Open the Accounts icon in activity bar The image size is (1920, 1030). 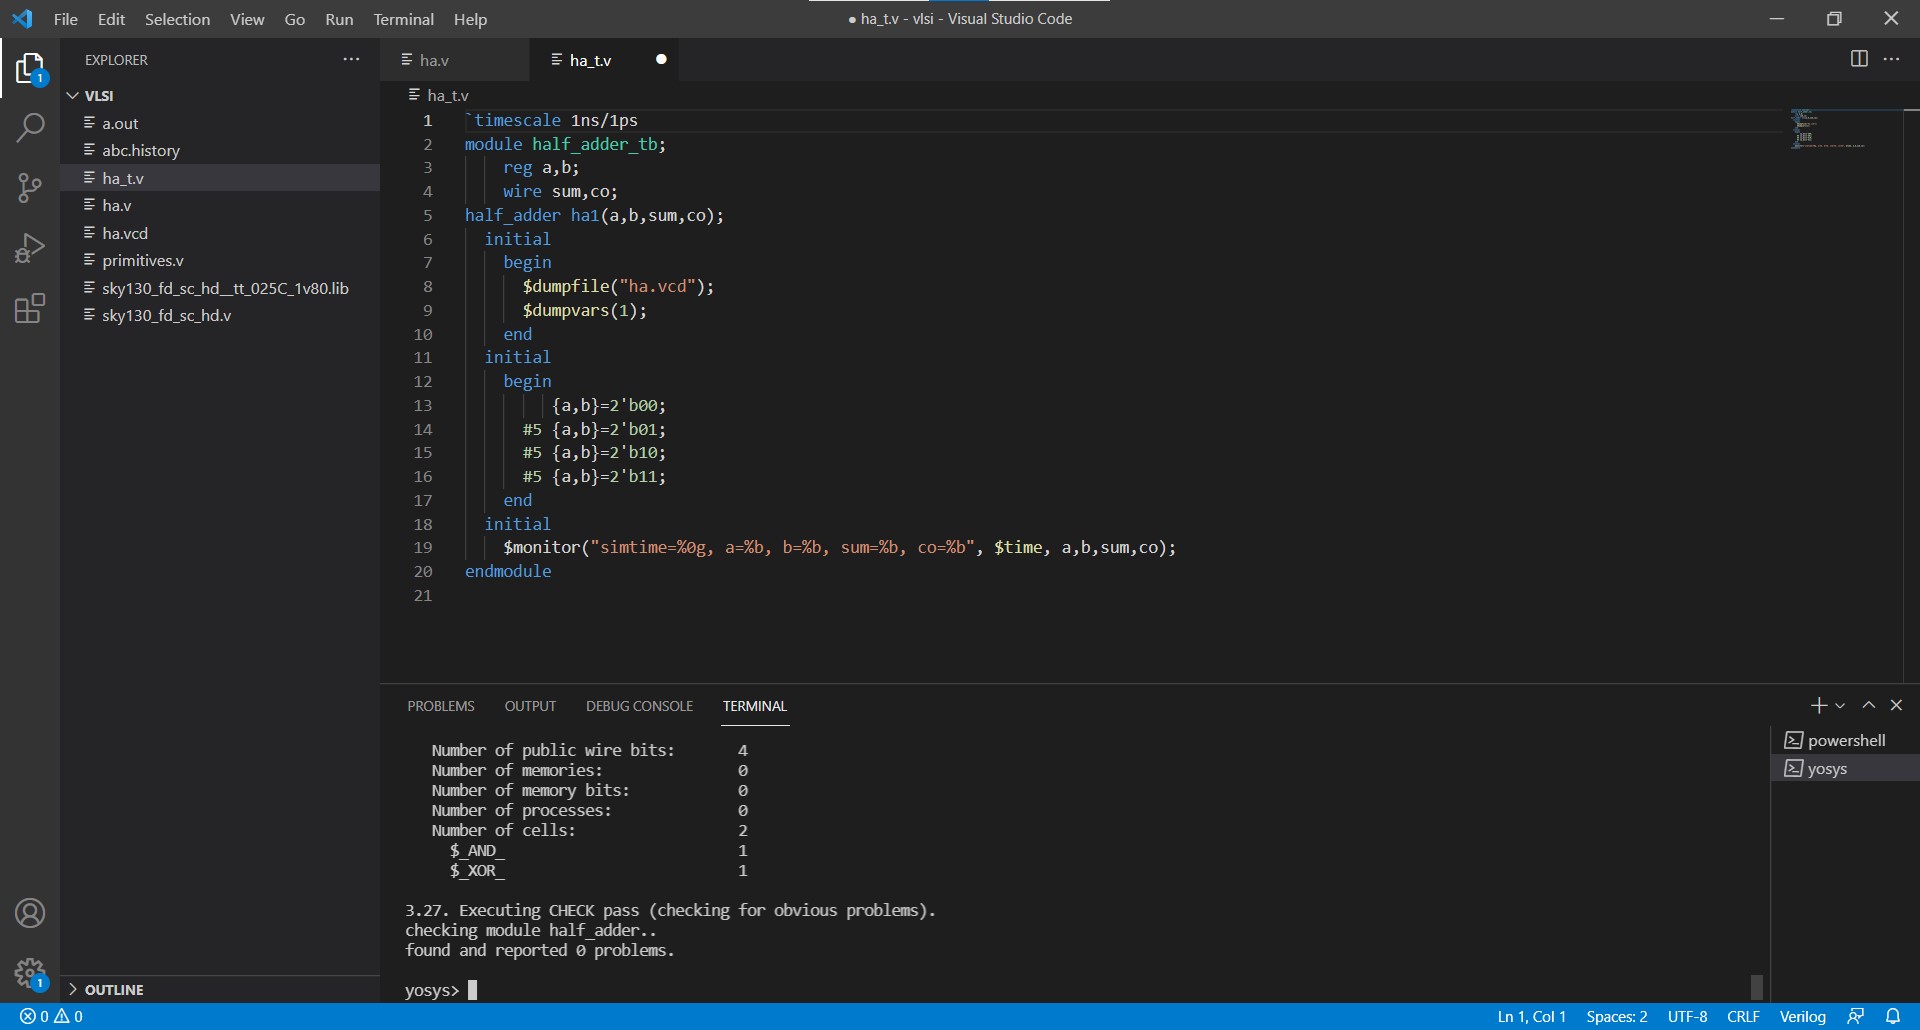[x=30, y=913]
